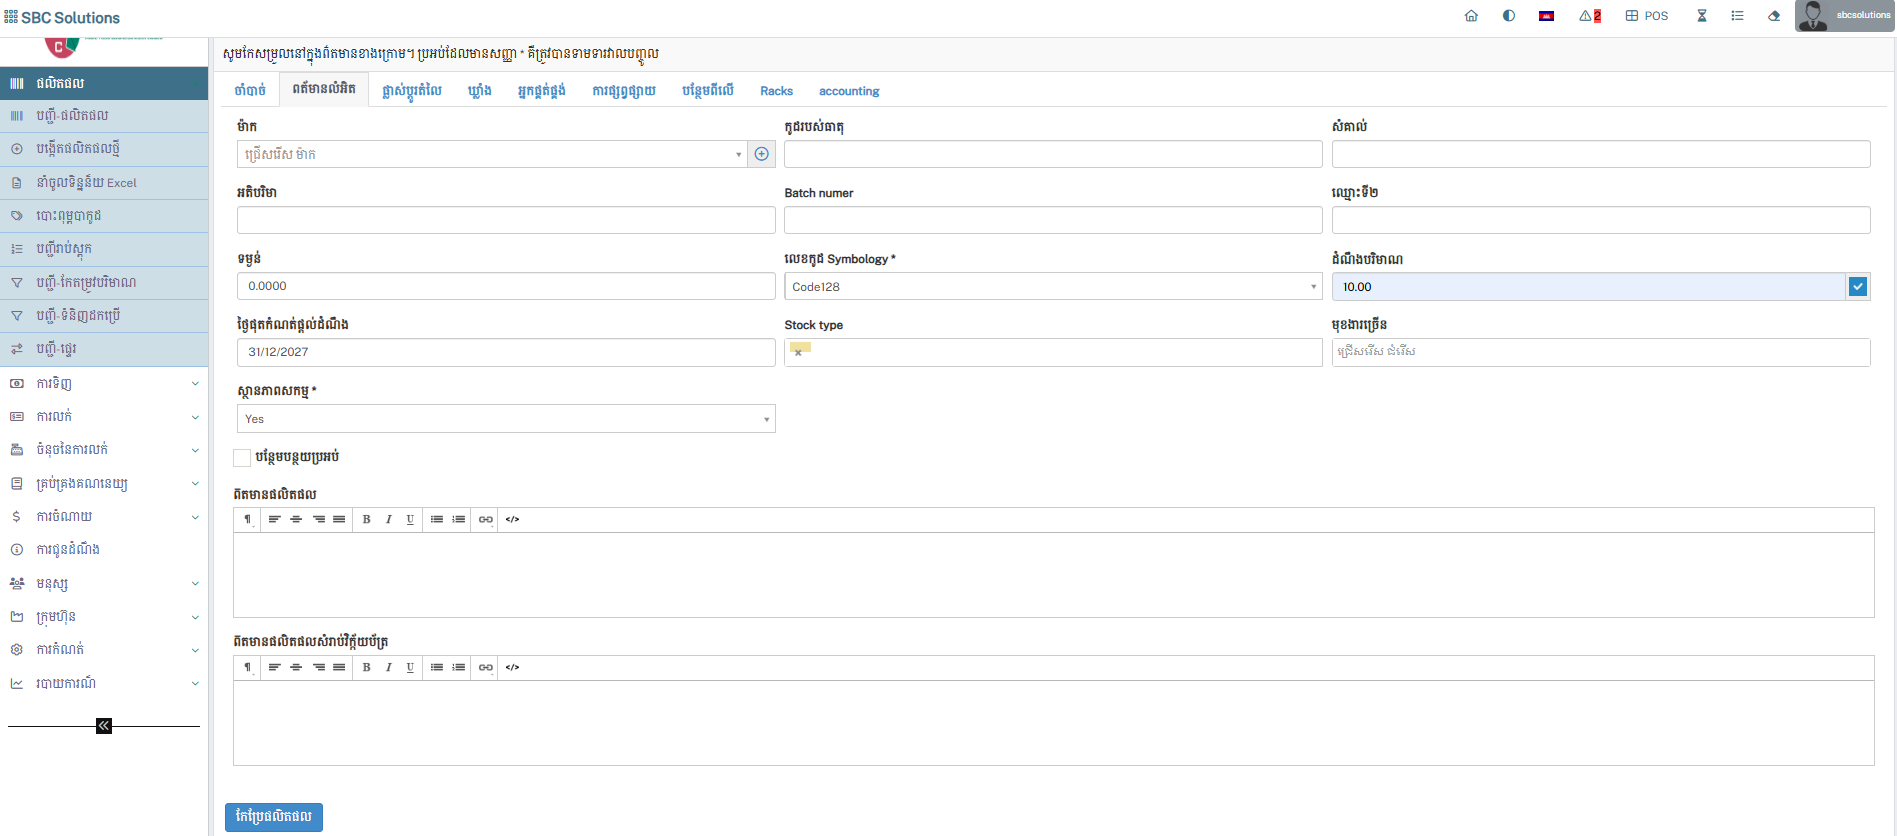Image resolution: width=1897 pixels, height=836 pixels.
Task: Click the Cambodian flag language icon
Action: pyautogui.click(x=1546, y=16)
